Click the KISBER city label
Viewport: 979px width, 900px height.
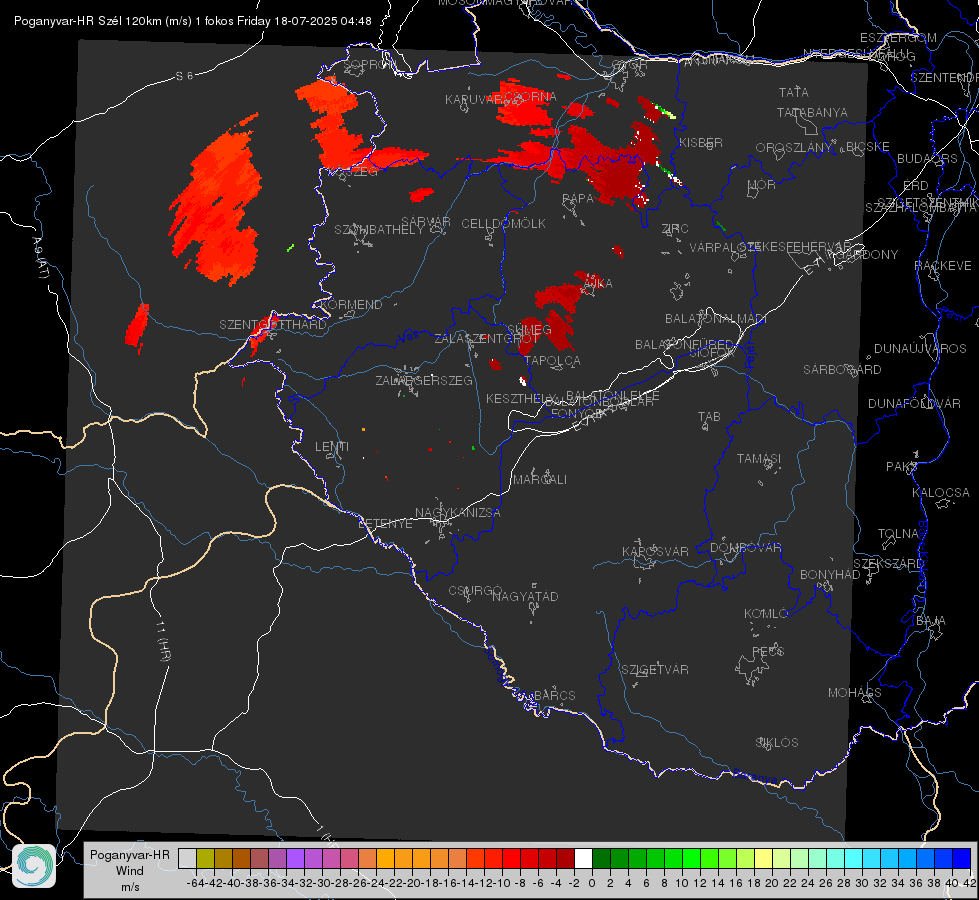tap(701, 142)
